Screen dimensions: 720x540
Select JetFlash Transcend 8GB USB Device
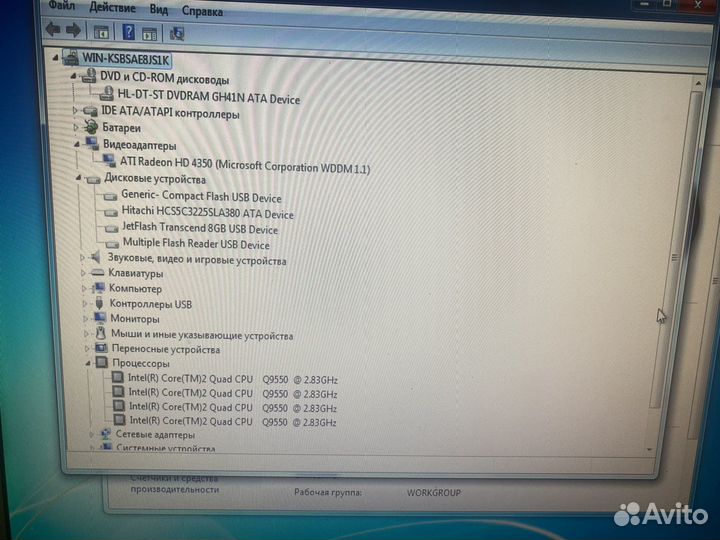click(200, 229)
